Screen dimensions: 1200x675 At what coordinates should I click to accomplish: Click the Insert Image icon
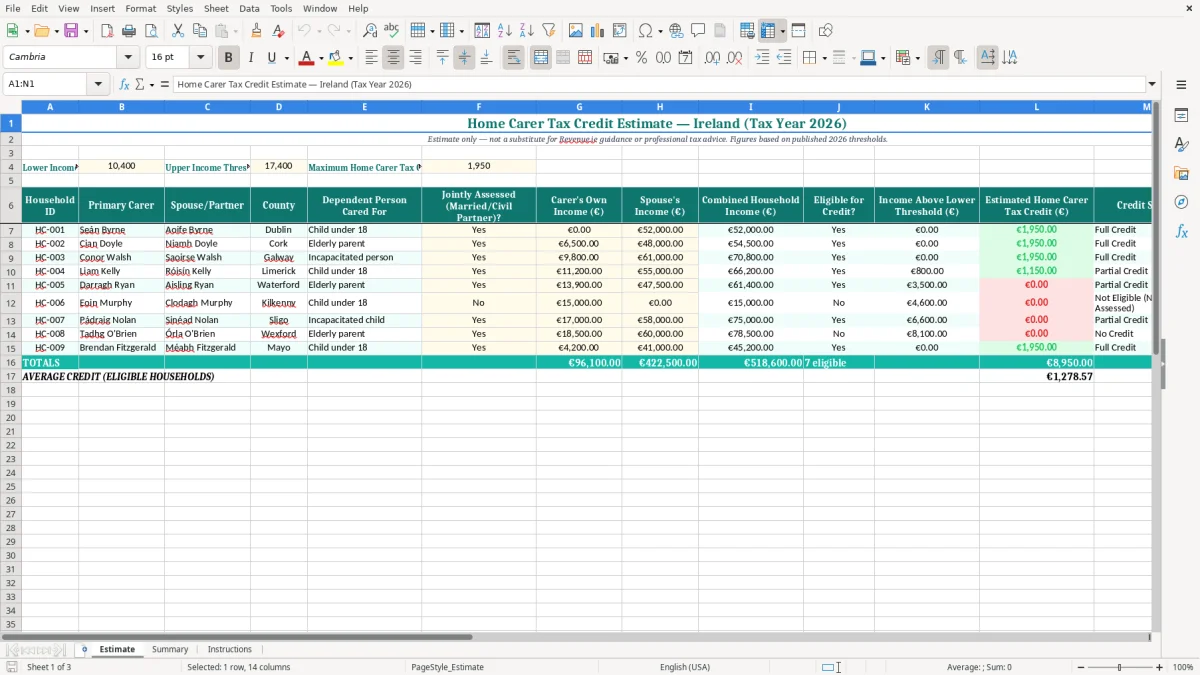(x=576, y=31)
